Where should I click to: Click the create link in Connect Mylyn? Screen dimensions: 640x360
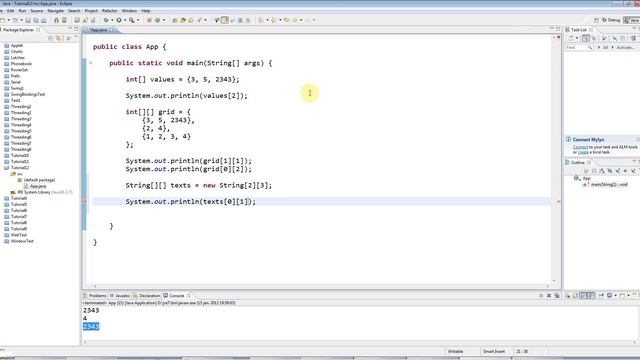(583, 152)
